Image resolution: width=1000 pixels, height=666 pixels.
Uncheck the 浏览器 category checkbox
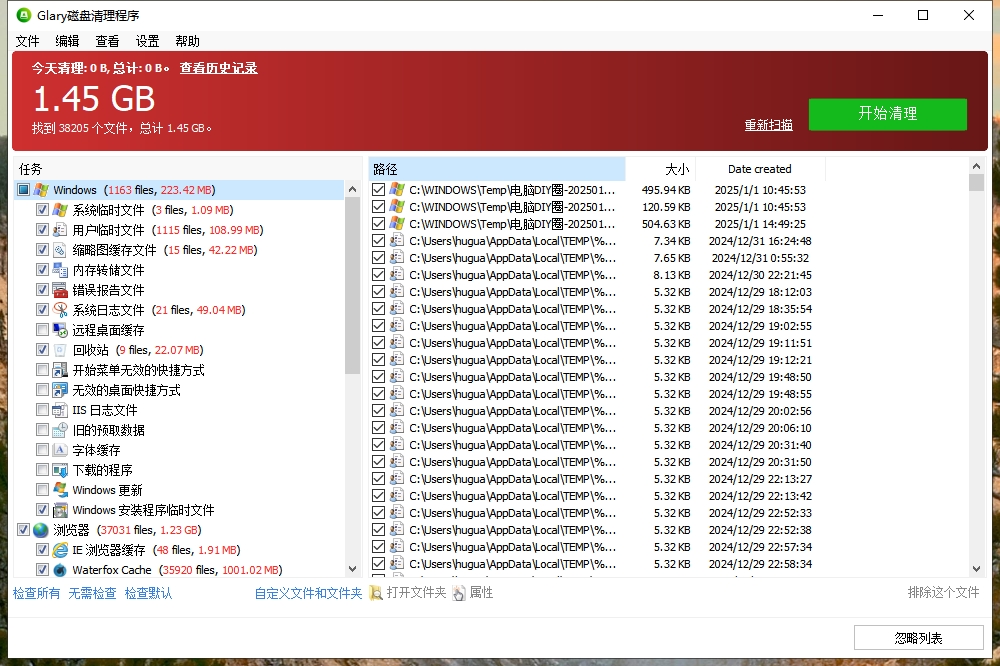(x=24, y=530)
